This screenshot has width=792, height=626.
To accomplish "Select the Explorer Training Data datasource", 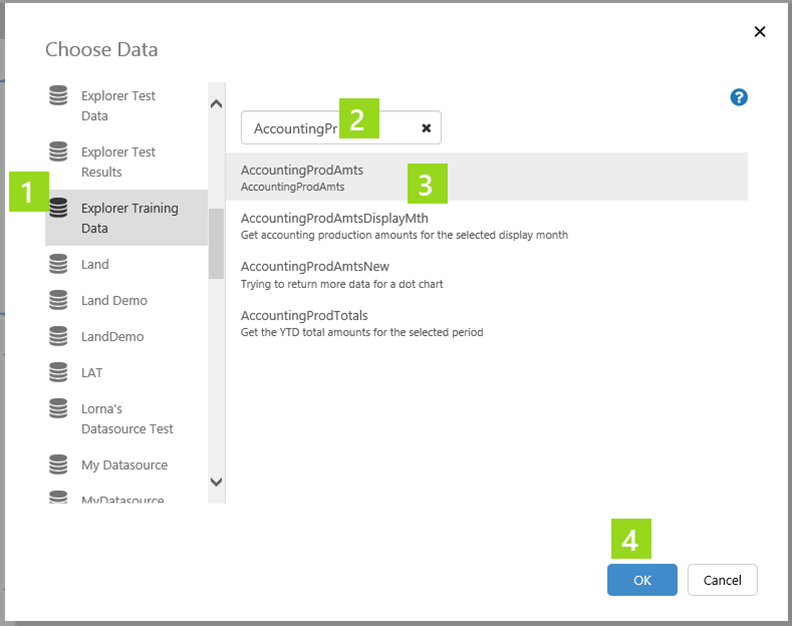I will point(129,218).
